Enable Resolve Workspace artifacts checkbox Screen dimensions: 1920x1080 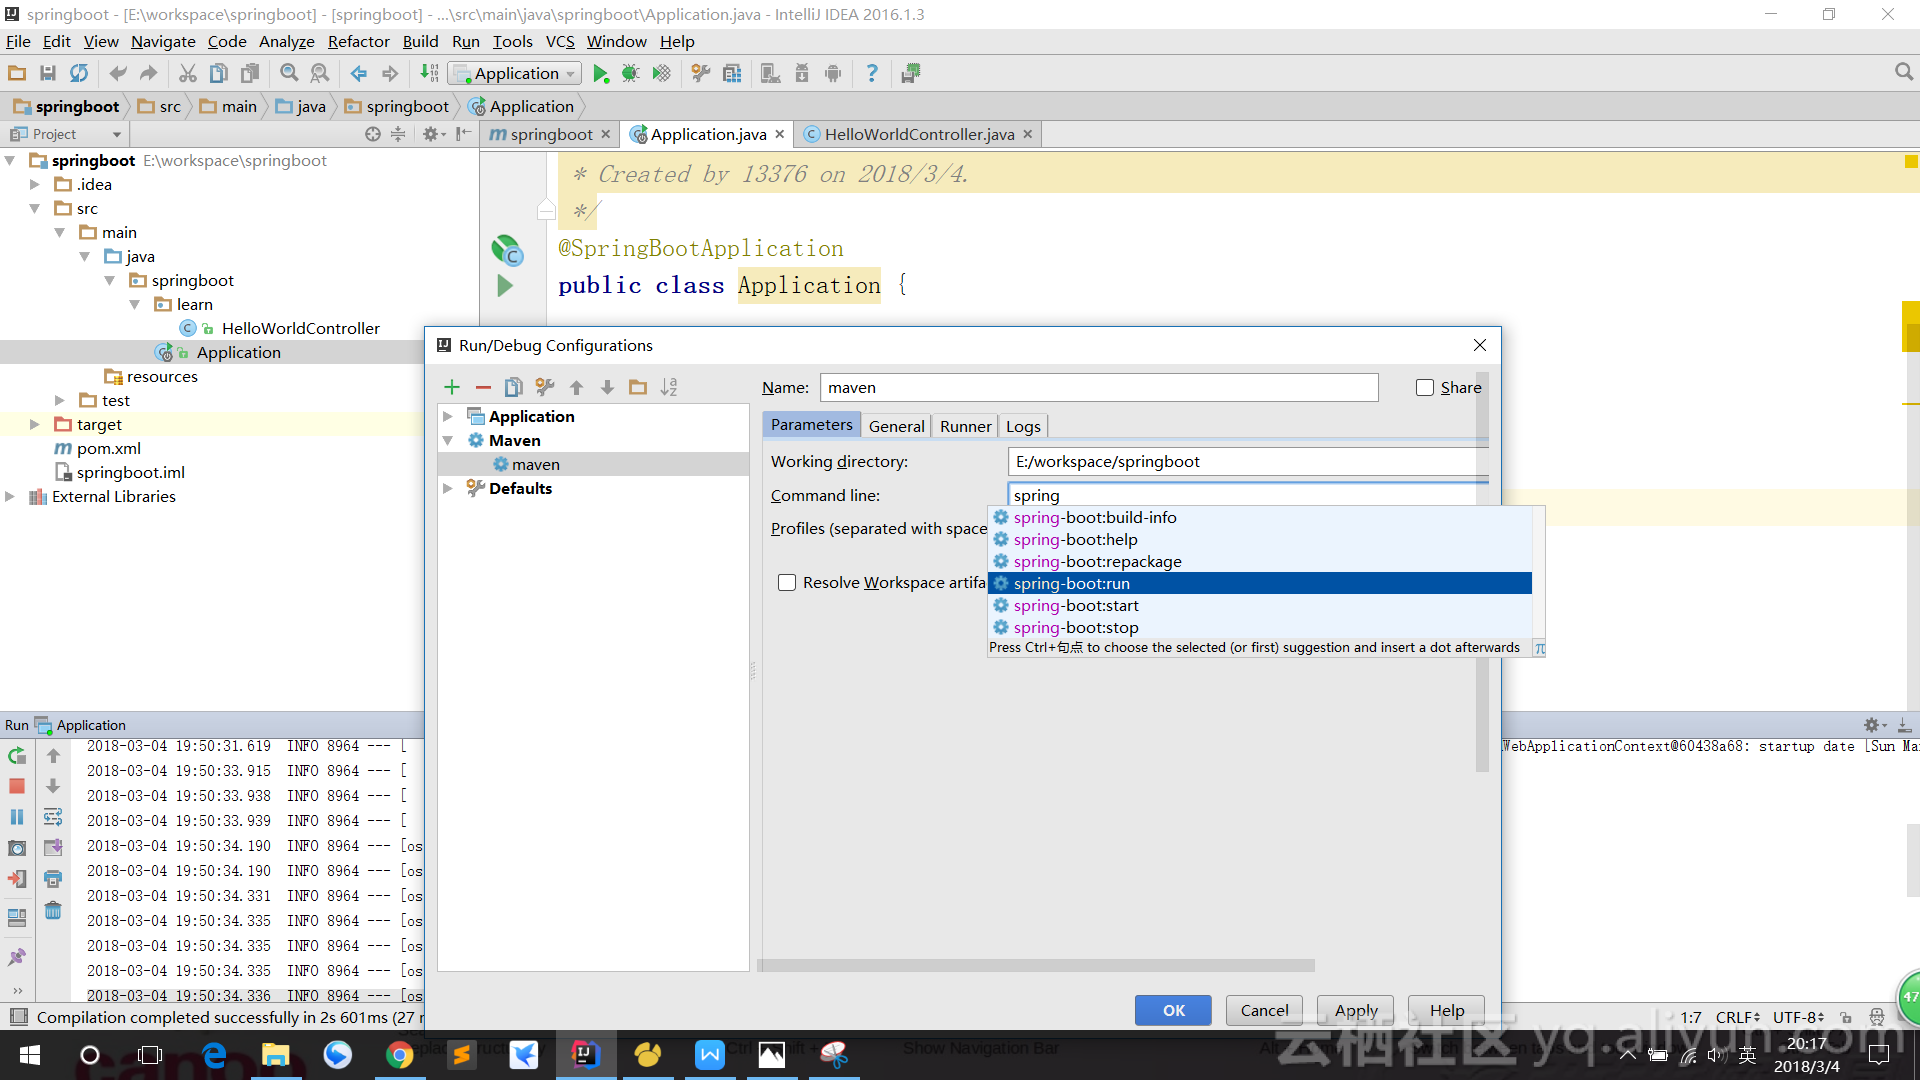point(787,583)
